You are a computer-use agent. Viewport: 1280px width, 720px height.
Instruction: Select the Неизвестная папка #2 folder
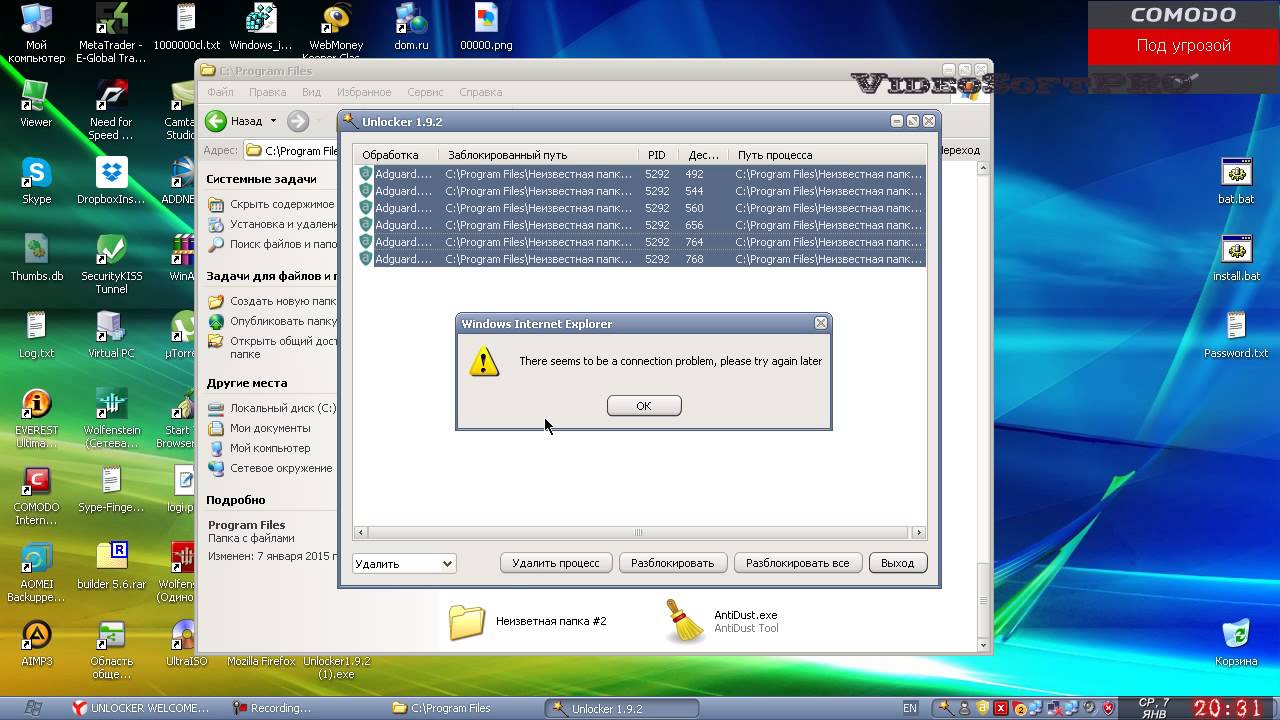[526, 621]
